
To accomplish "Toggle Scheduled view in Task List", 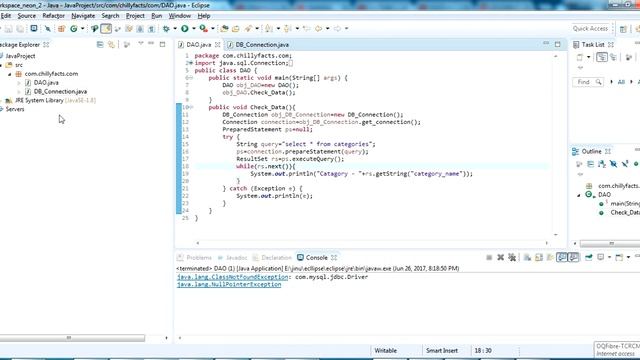I will [x=613, y=58].
